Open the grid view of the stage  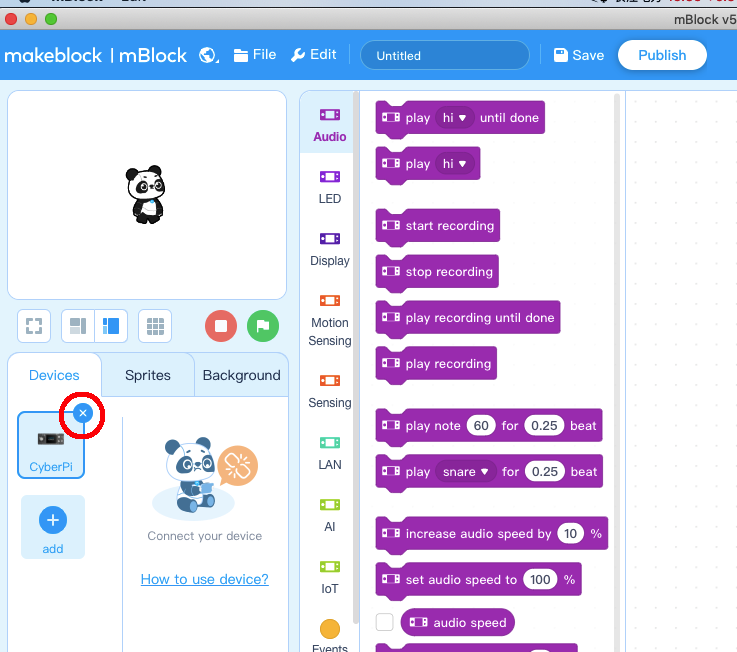[155, 326]
